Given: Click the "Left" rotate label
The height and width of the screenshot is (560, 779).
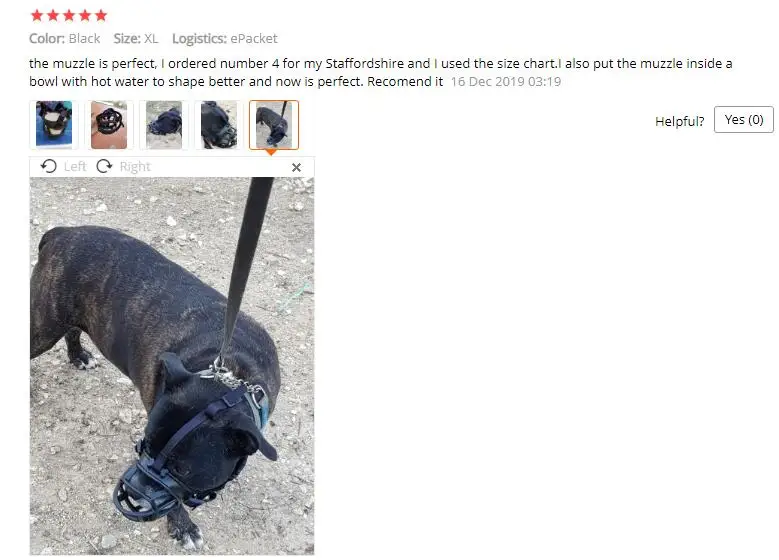Looking at the screenshot, I should point(75,166).
